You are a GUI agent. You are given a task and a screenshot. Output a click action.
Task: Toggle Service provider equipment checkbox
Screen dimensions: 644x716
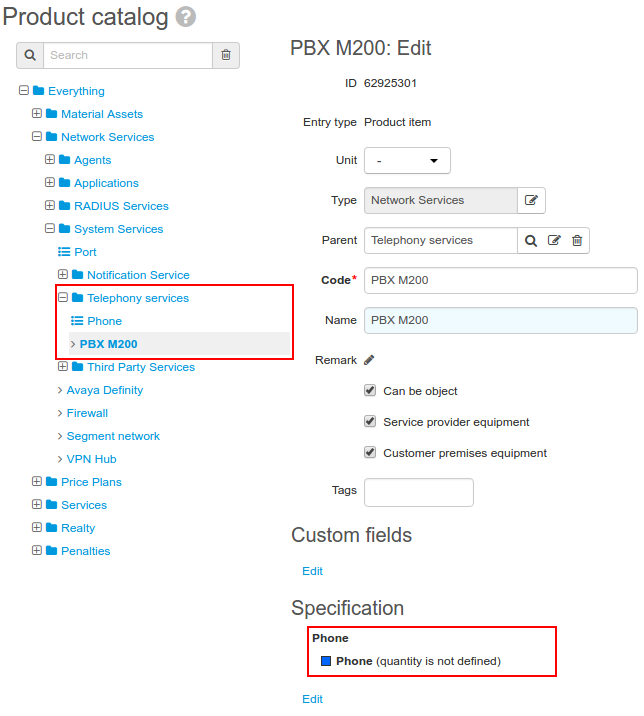pos(370,421)
